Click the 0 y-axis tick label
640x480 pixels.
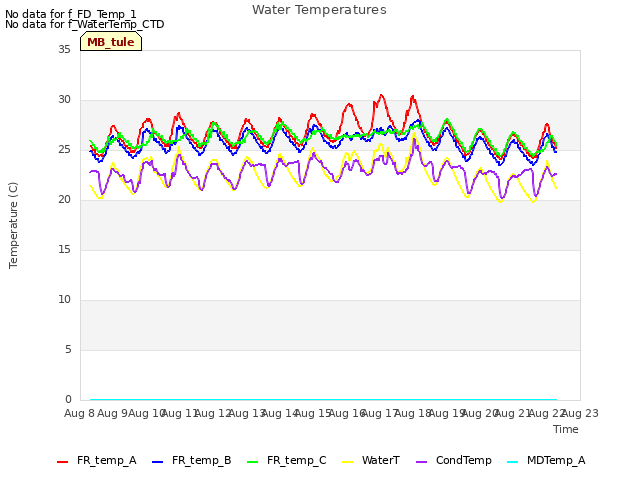(x=68, y=400)
